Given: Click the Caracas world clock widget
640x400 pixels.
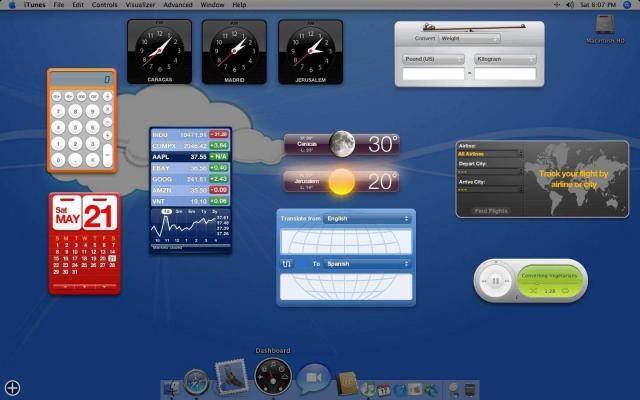Looking at the screenshot, I should 160,51.
